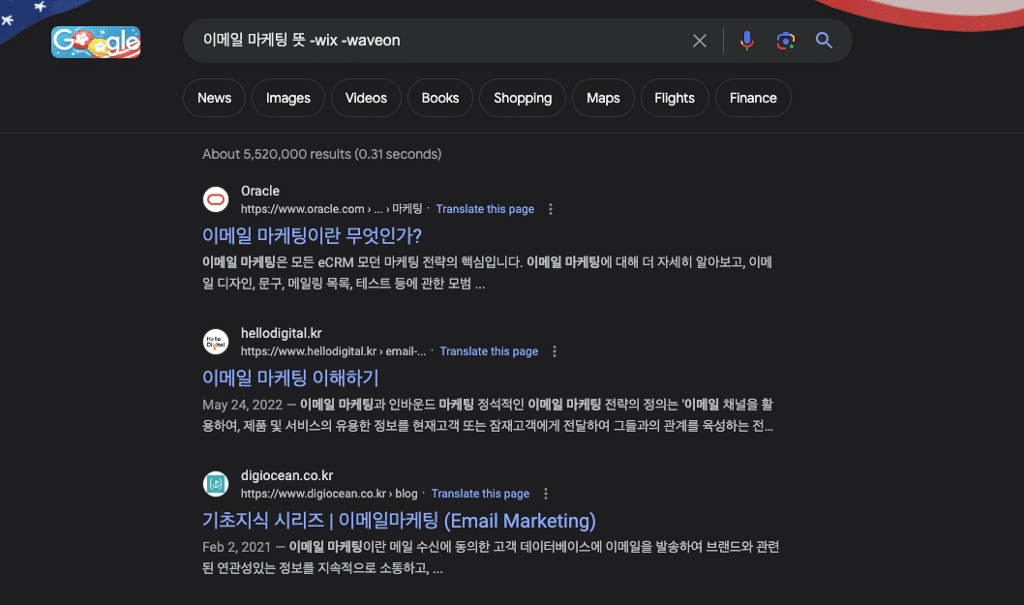Open more options for hellodigital.kr result
Image resolution: width=1024 pixels, height=605 pixels.
[554, 352]
